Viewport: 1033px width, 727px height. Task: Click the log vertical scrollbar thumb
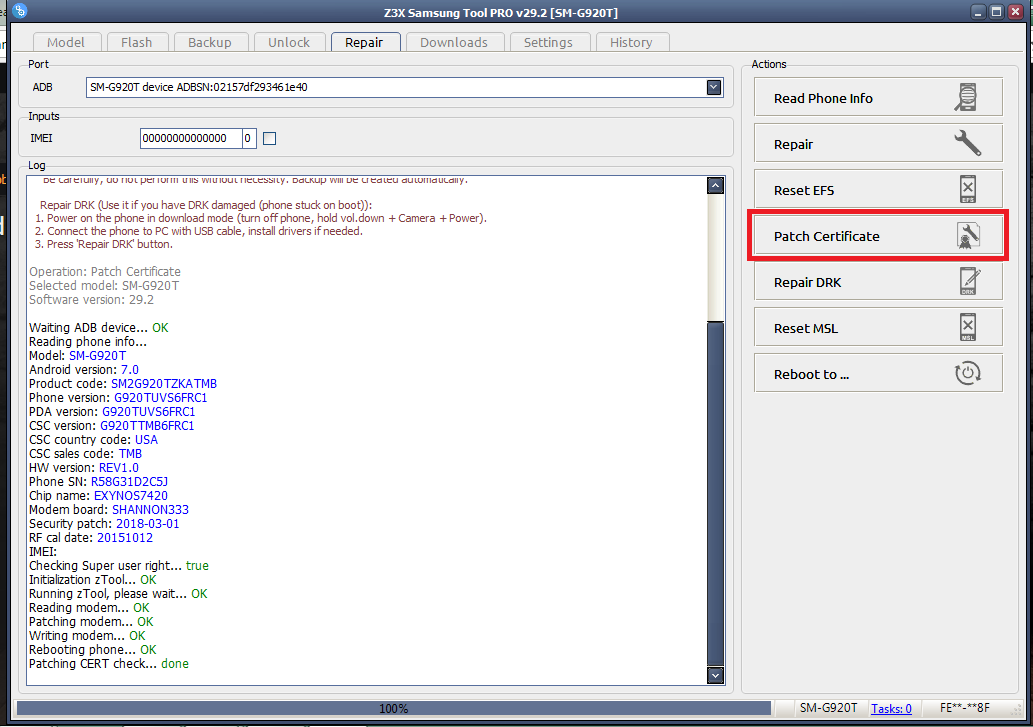(x=715, y=493)
